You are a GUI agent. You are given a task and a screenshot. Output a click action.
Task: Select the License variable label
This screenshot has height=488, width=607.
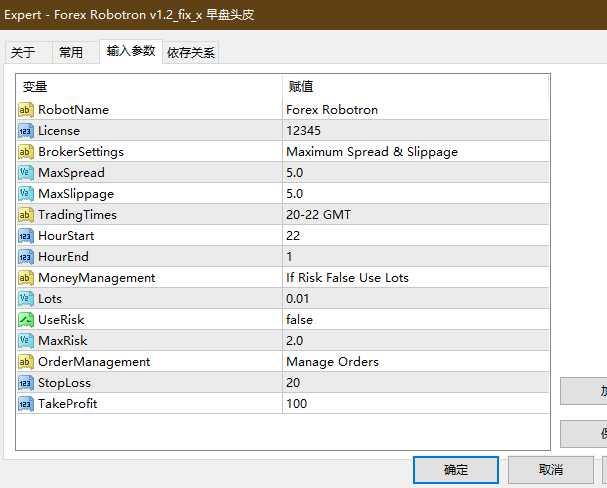tap(59, 131)
